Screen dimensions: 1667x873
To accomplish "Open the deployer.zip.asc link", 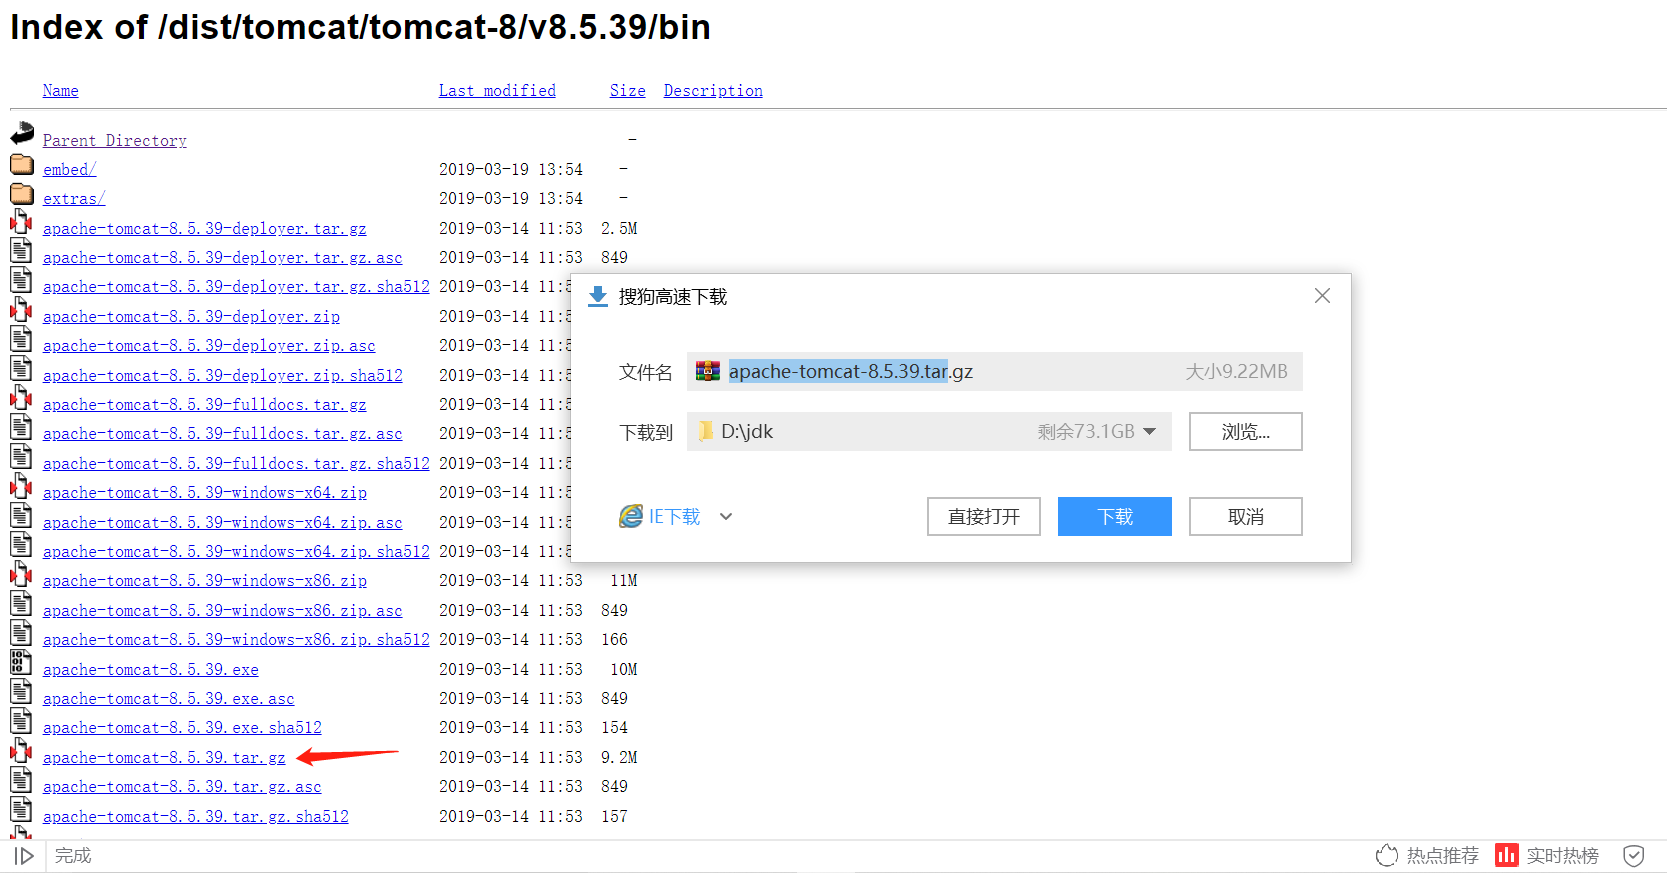I will [x=209, y=346].
